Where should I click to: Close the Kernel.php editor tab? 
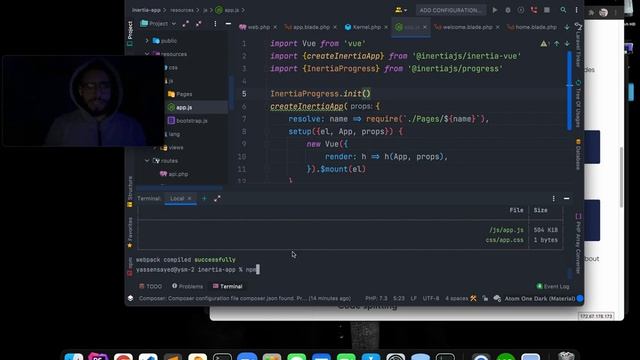click(386, 27)
